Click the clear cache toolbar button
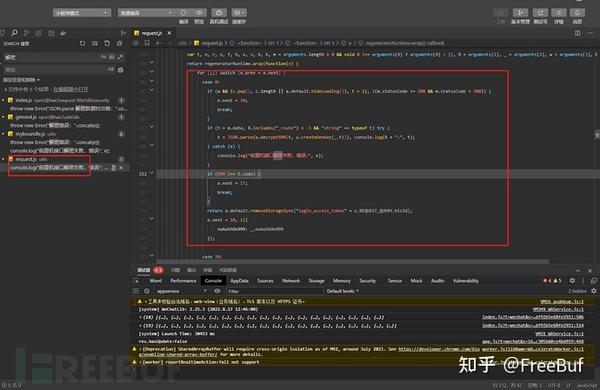600x390 pixels. click(x=239, y=13)
